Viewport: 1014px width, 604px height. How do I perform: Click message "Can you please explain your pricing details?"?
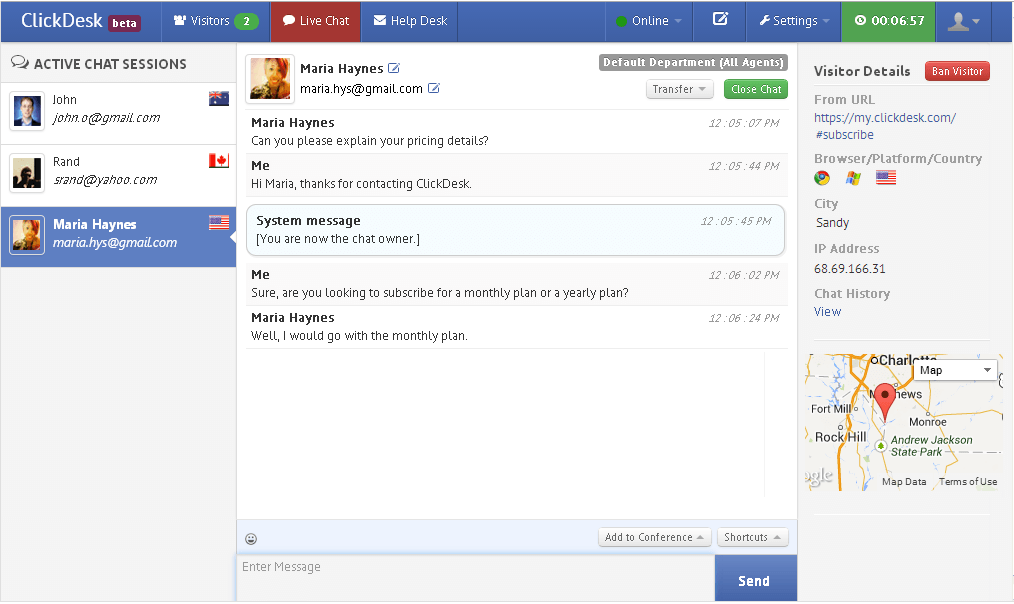[x=370, y=141]
